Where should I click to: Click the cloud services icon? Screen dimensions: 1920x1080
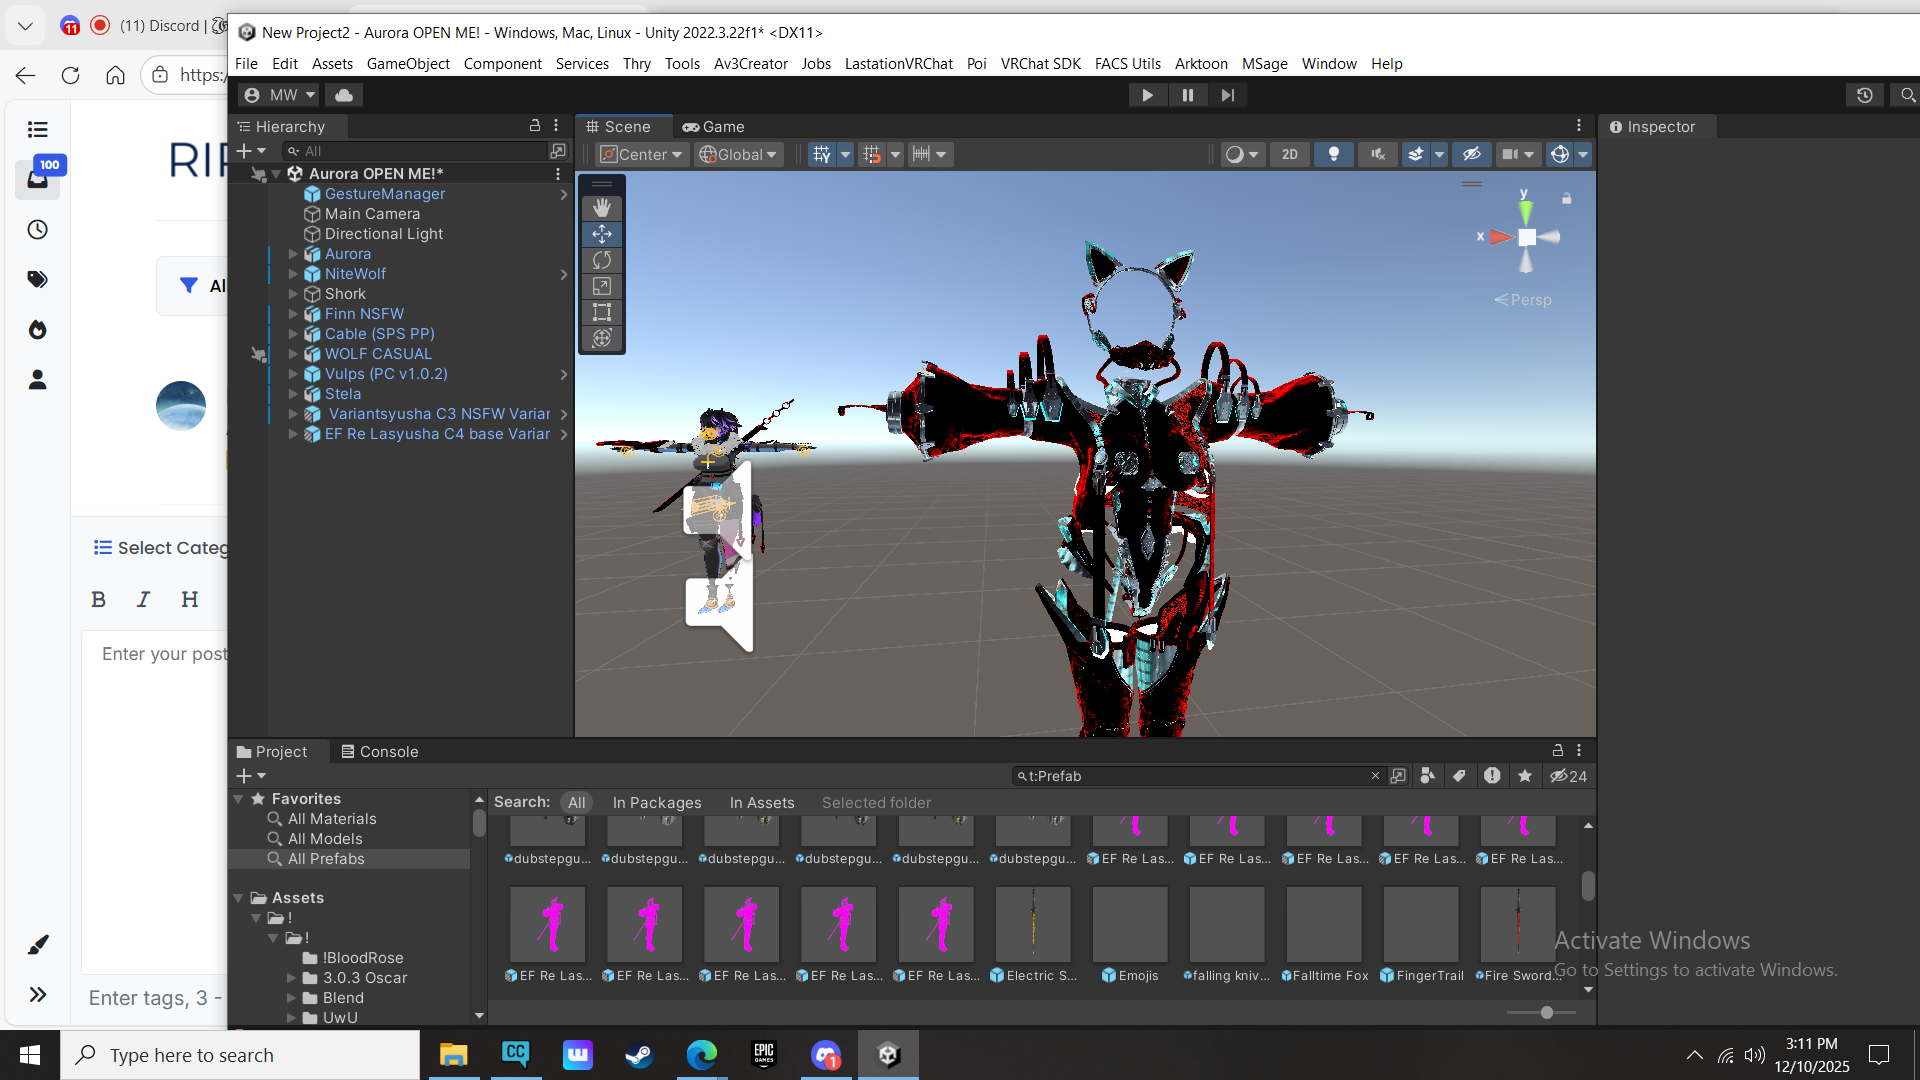coord(344,95)
